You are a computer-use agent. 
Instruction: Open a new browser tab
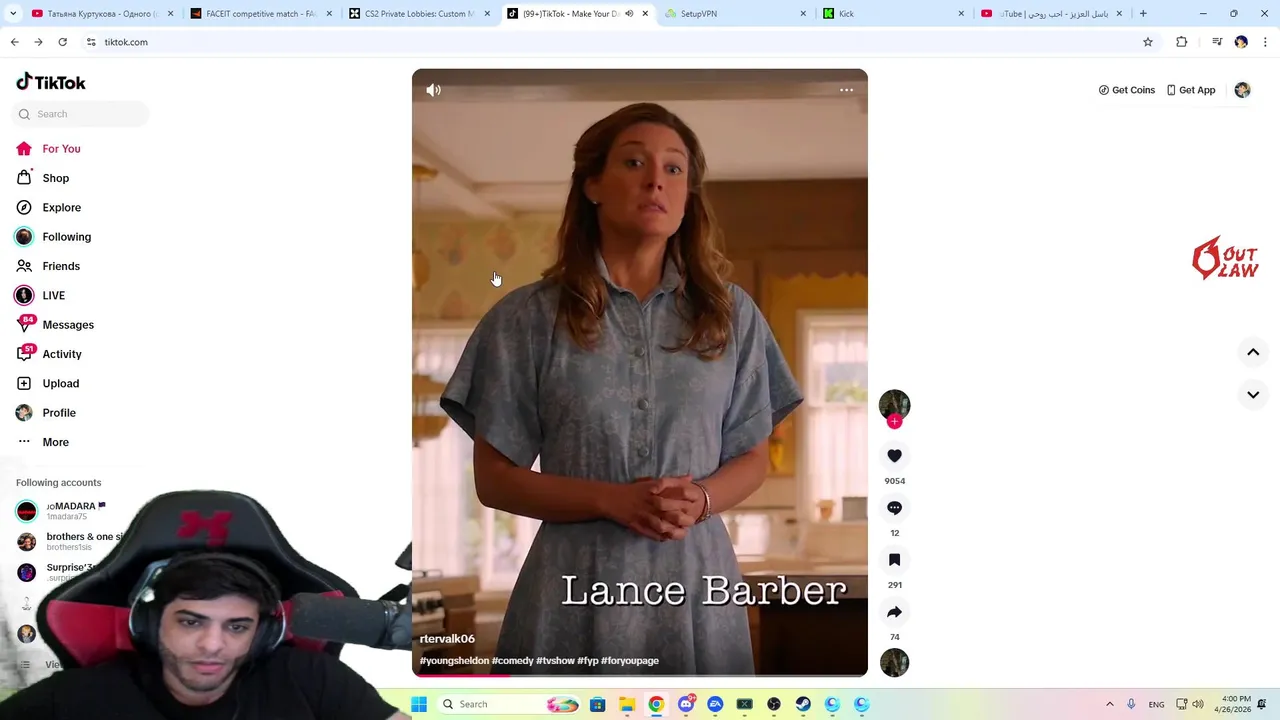click(1143, 14)
